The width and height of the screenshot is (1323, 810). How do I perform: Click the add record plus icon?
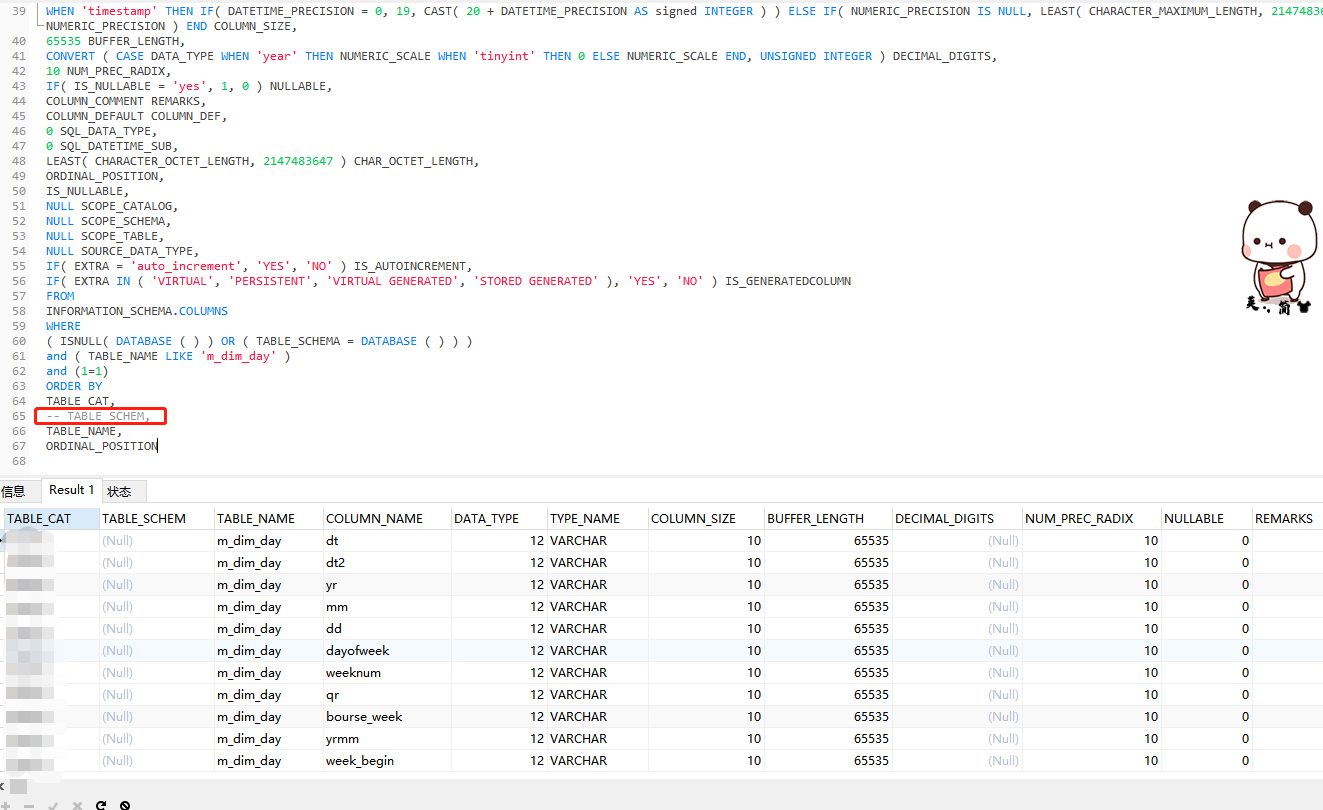pos(5,805)
